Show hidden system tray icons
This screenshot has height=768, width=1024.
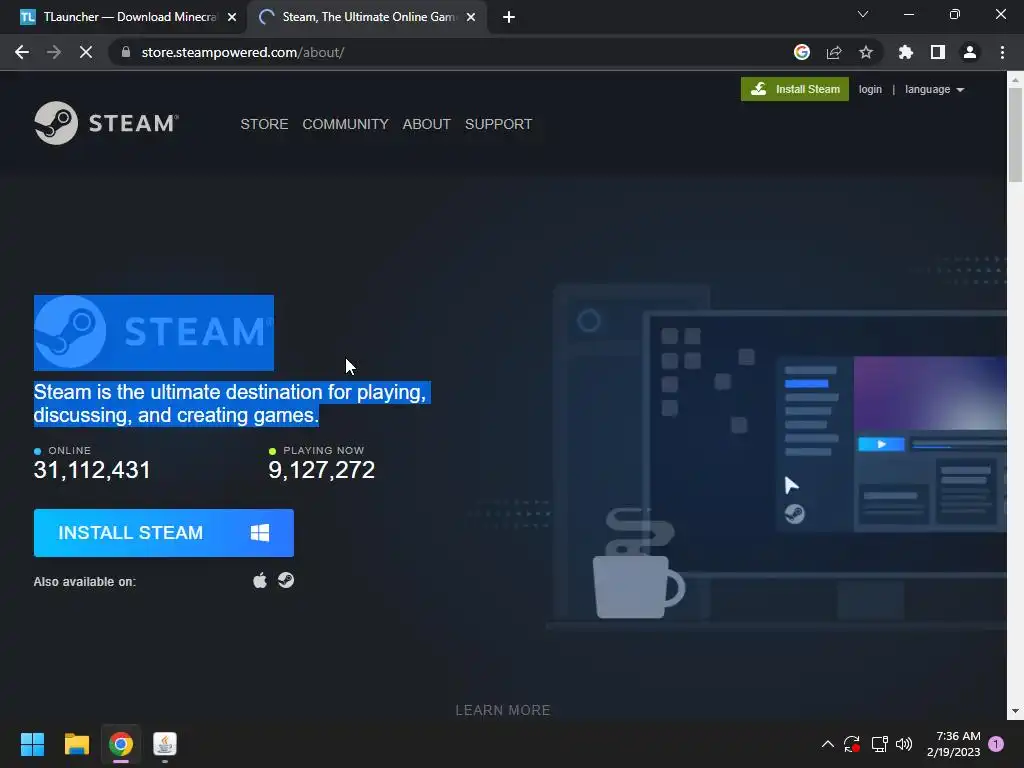pyautogui.click(x=827, y=744)
